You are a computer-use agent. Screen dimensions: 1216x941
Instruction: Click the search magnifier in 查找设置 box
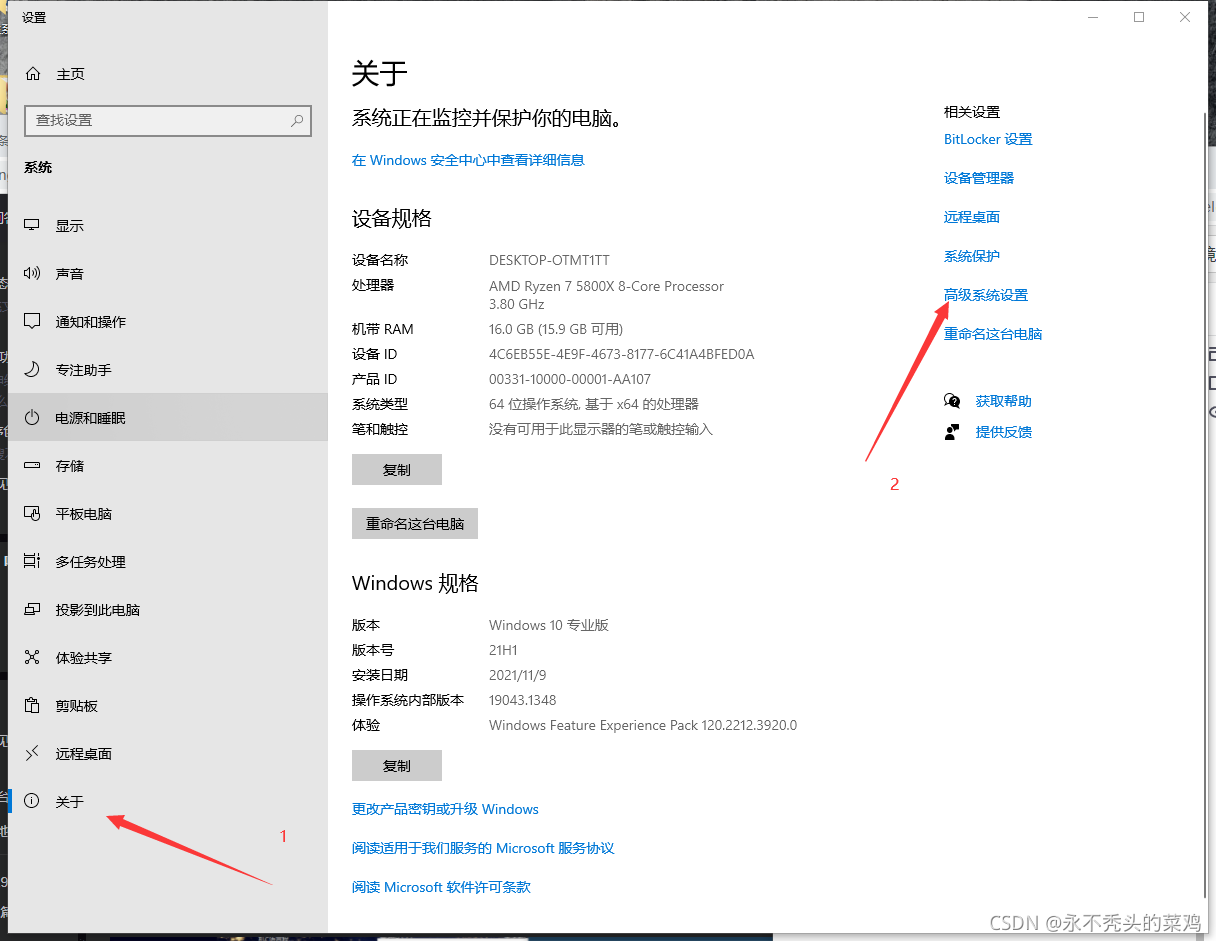(x=297, y=120)
